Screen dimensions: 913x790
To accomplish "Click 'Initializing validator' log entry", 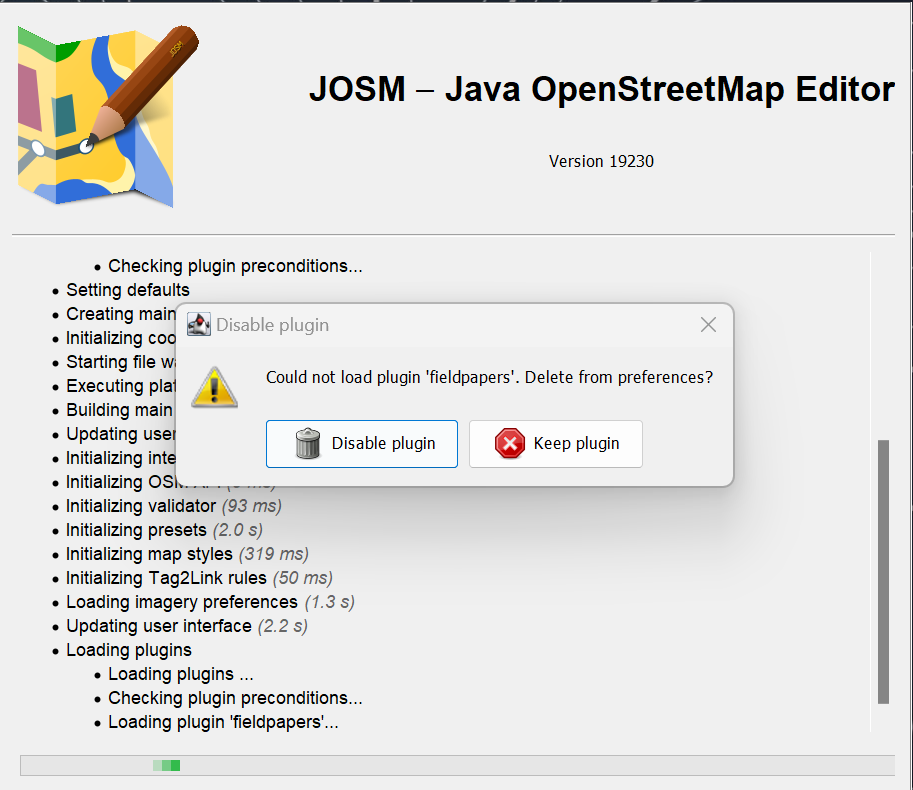I will coord(174,506).
